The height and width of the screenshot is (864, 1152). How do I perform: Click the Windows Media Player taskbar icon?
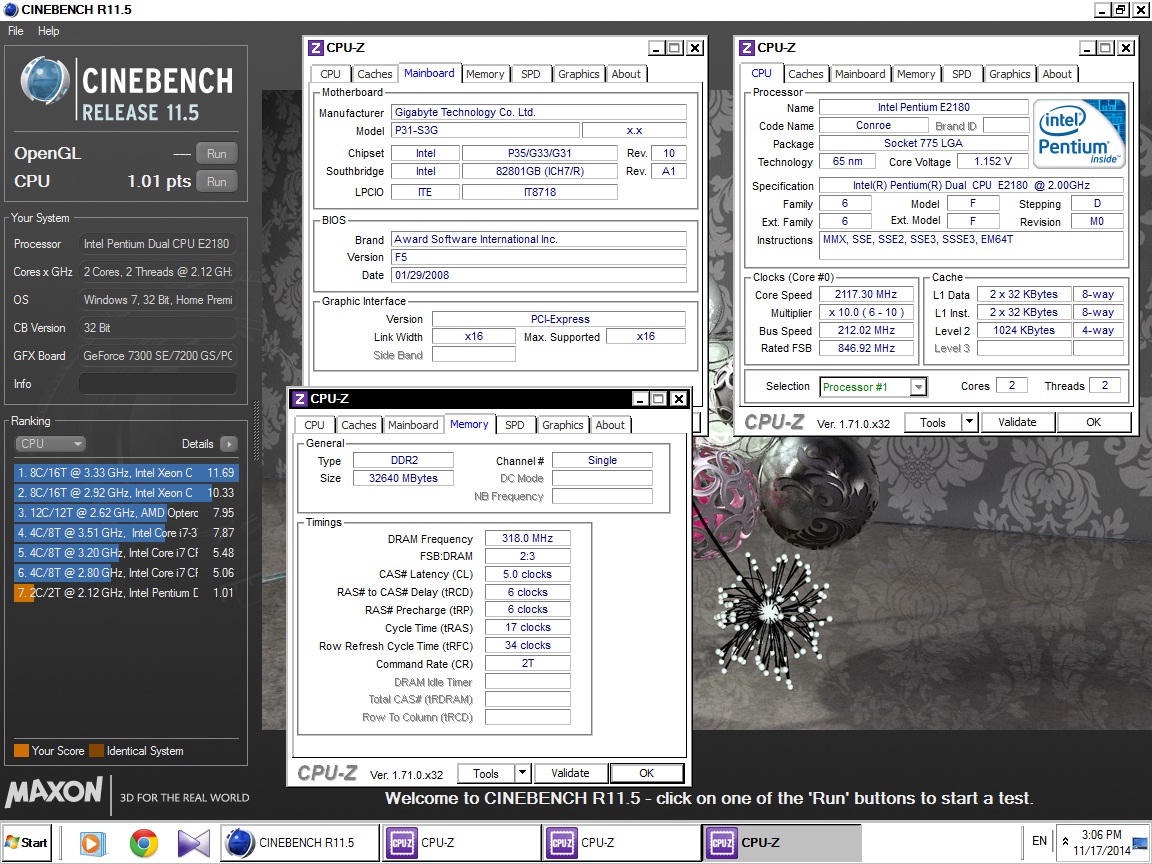(93, 843)
